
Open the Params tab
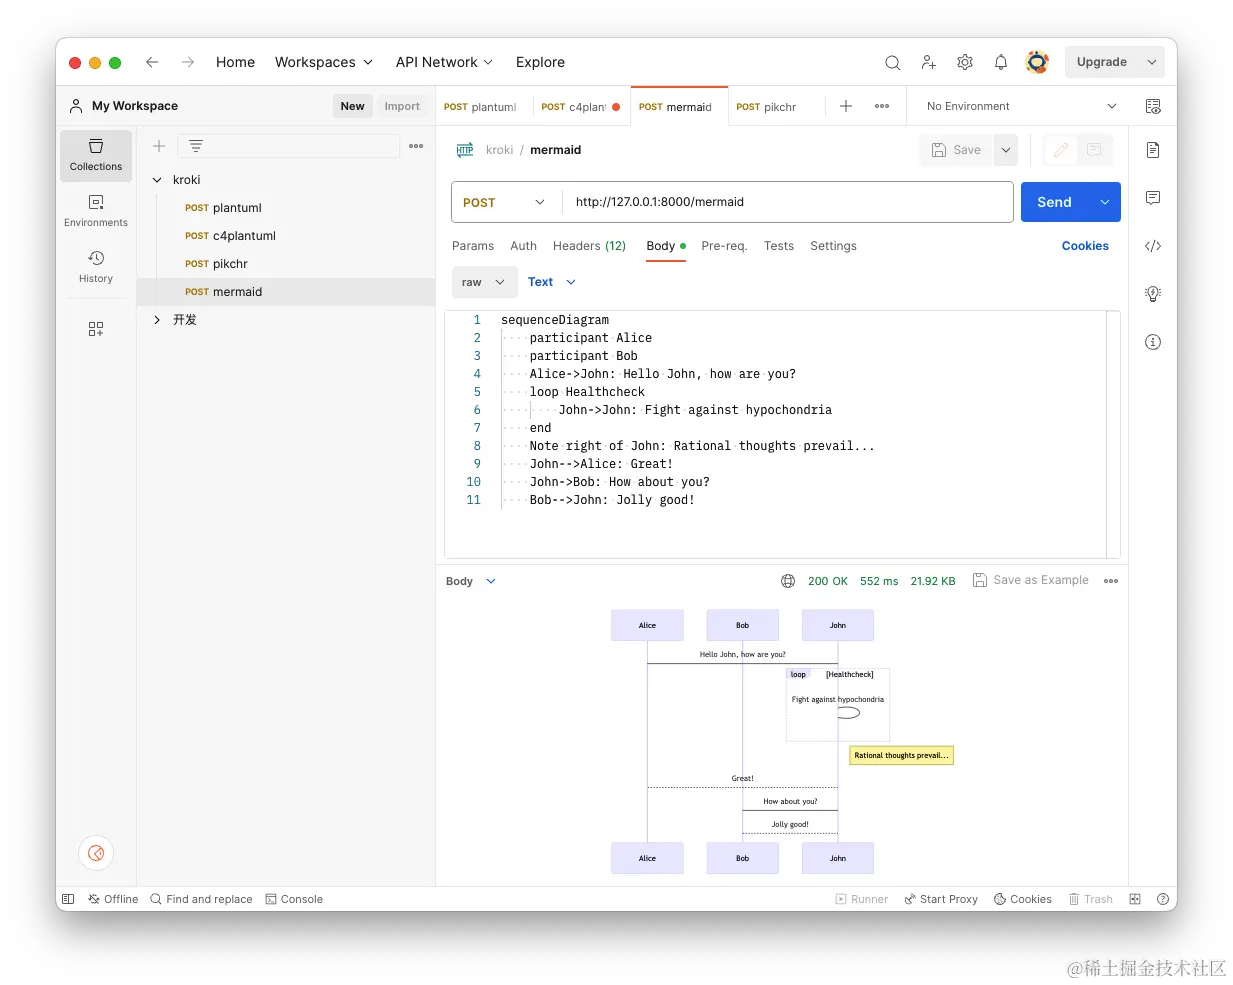[473, 246]
